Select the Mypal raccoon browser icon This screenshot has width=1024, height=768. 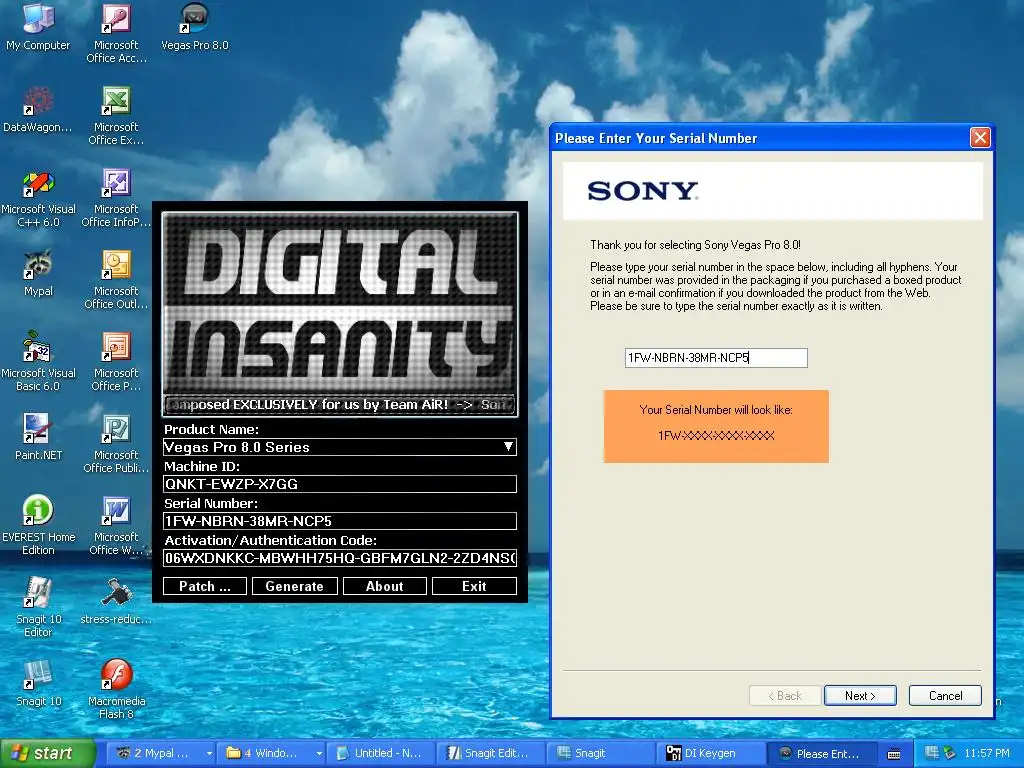[x=38, y=274]
